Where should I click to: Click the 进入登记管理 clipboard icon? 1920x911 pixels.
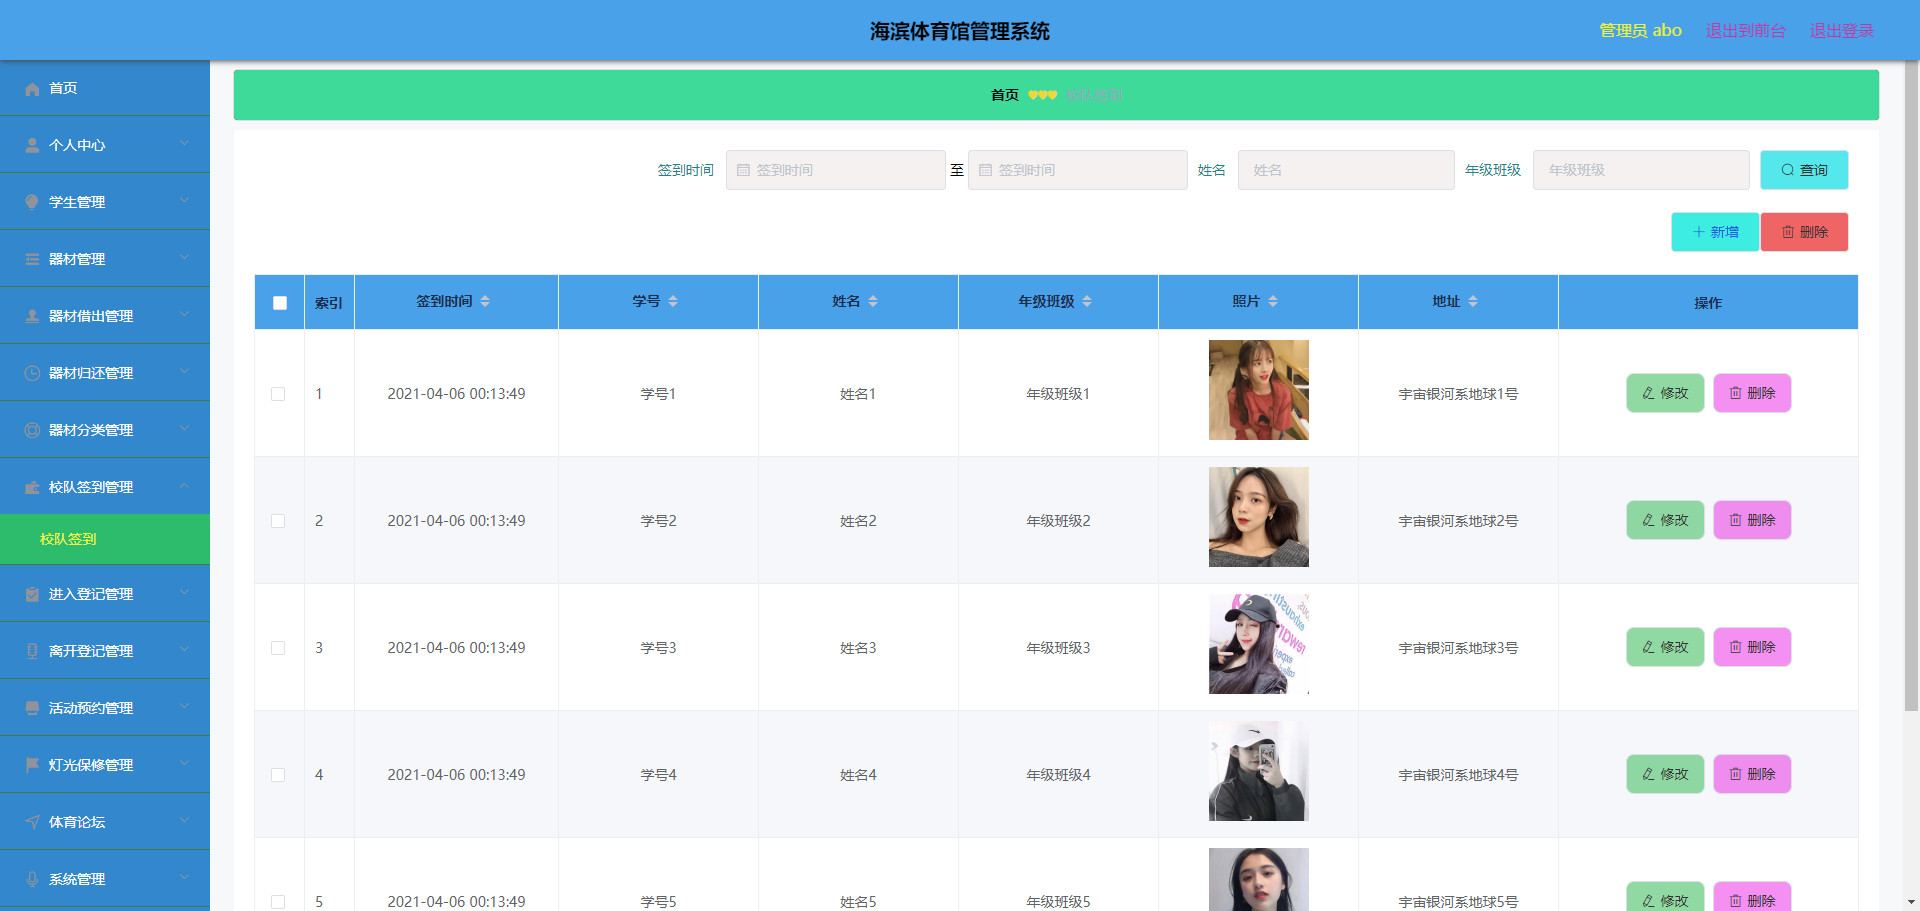[x=32, y=595]
